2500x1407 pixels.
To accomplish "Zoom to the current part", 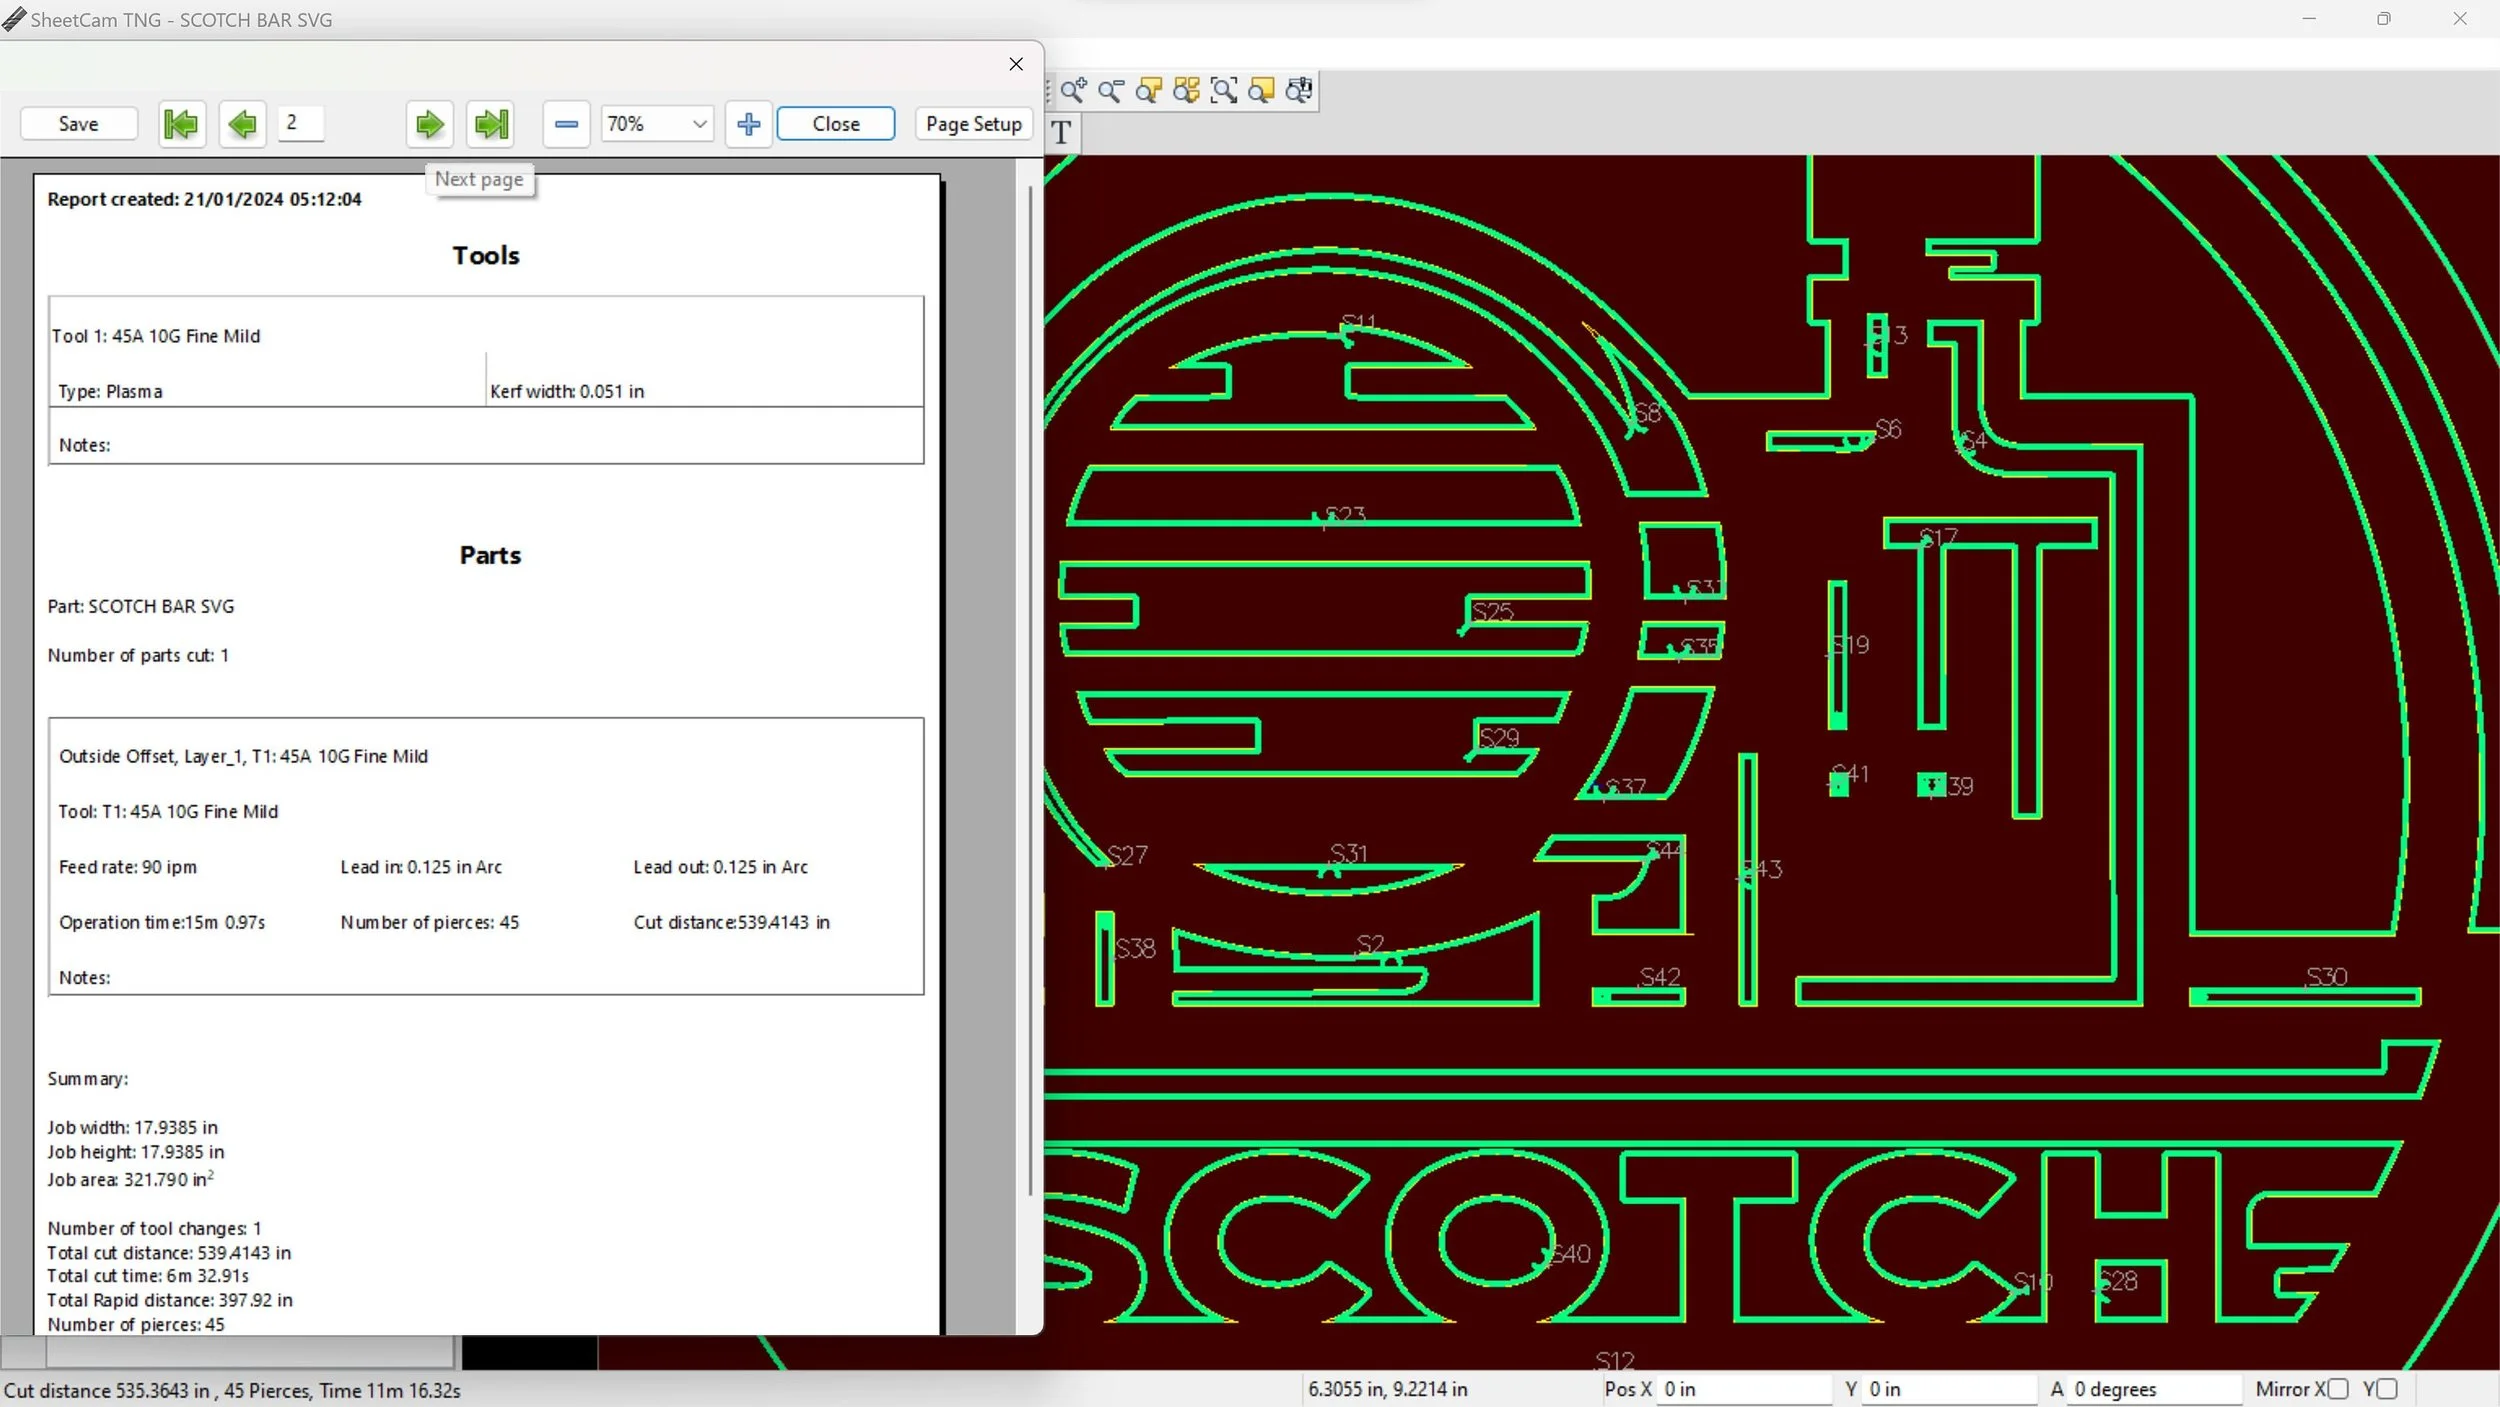I will (1148, 91).
